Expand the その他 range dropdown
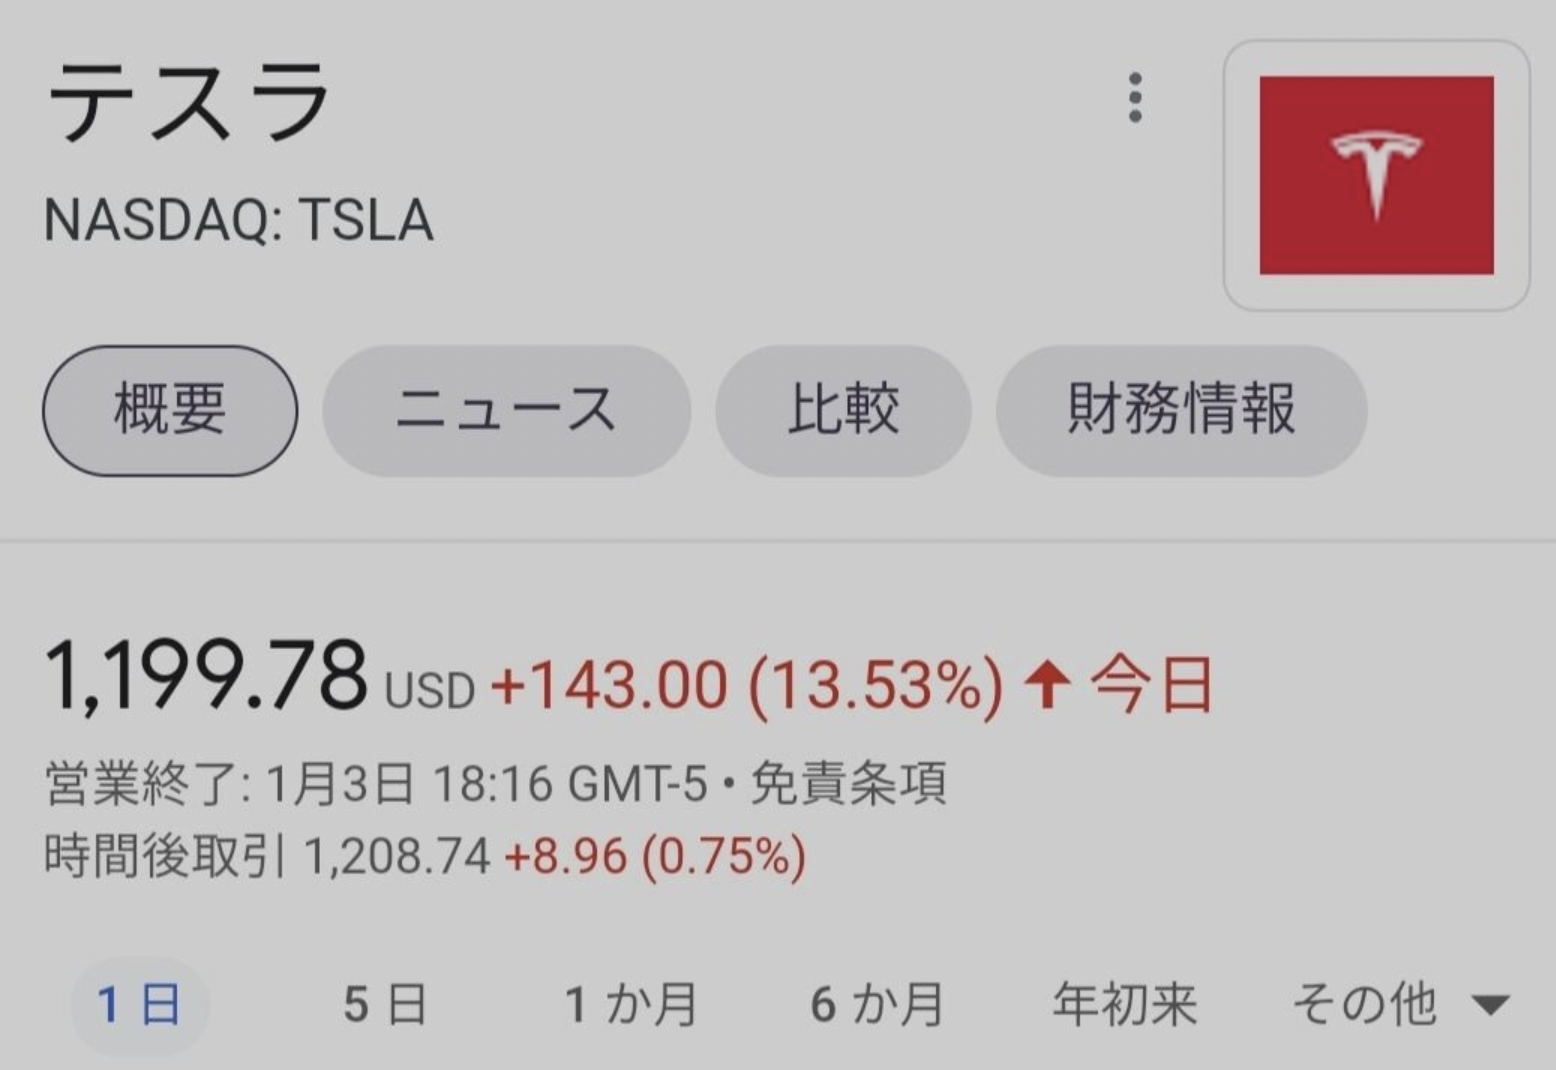The height and width of the screenshot is (1070, 1556). click(x=1400, y=1005)
